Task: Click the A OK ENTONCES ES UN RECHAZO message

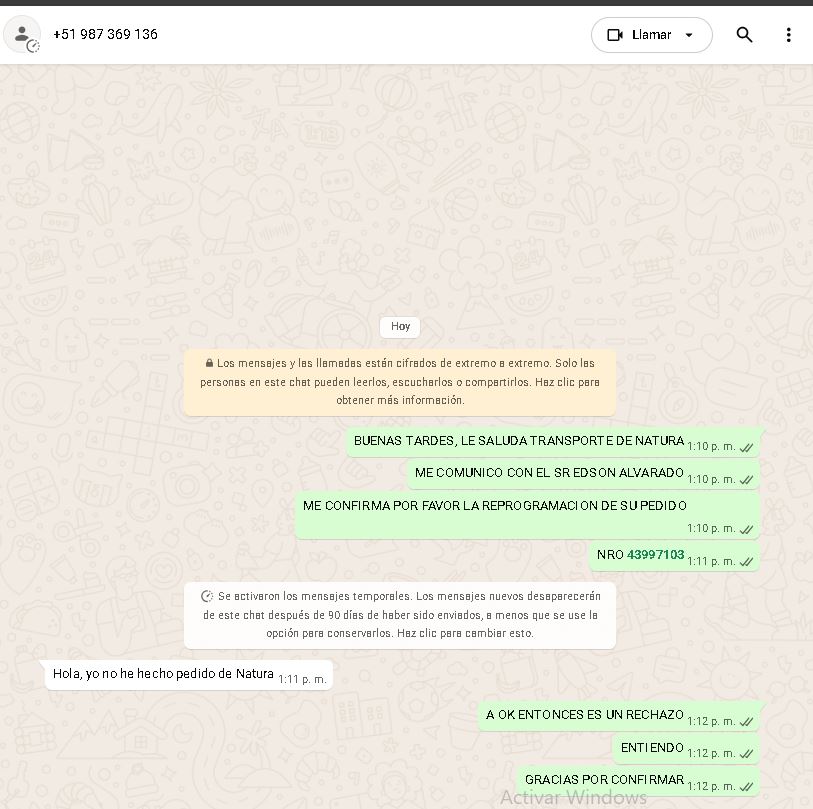Action: 584,715
